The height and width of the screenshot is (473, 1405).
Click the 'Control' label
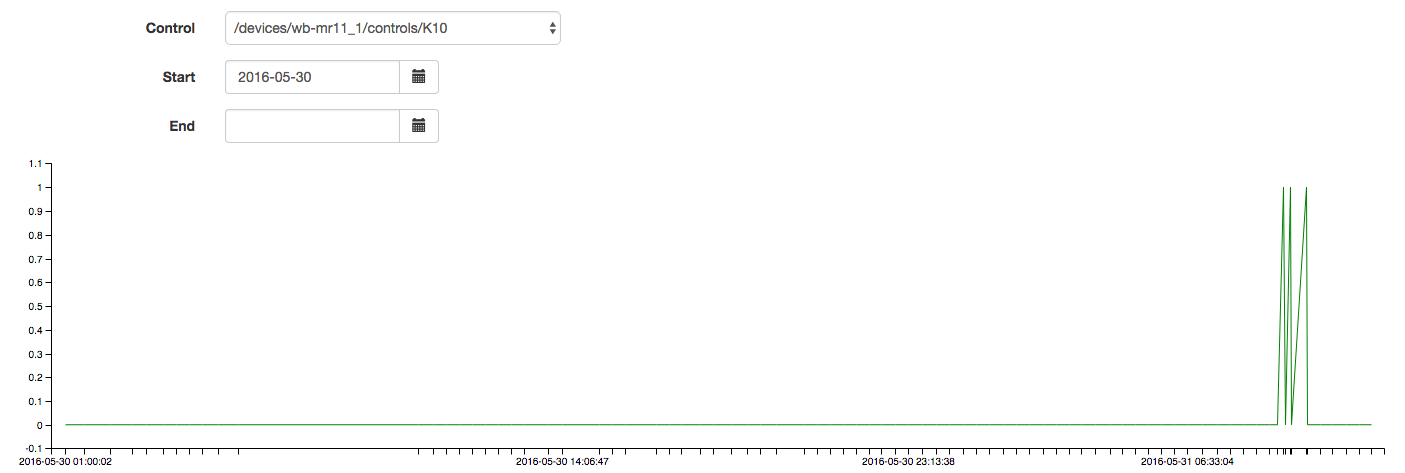(x=170, y=28)
